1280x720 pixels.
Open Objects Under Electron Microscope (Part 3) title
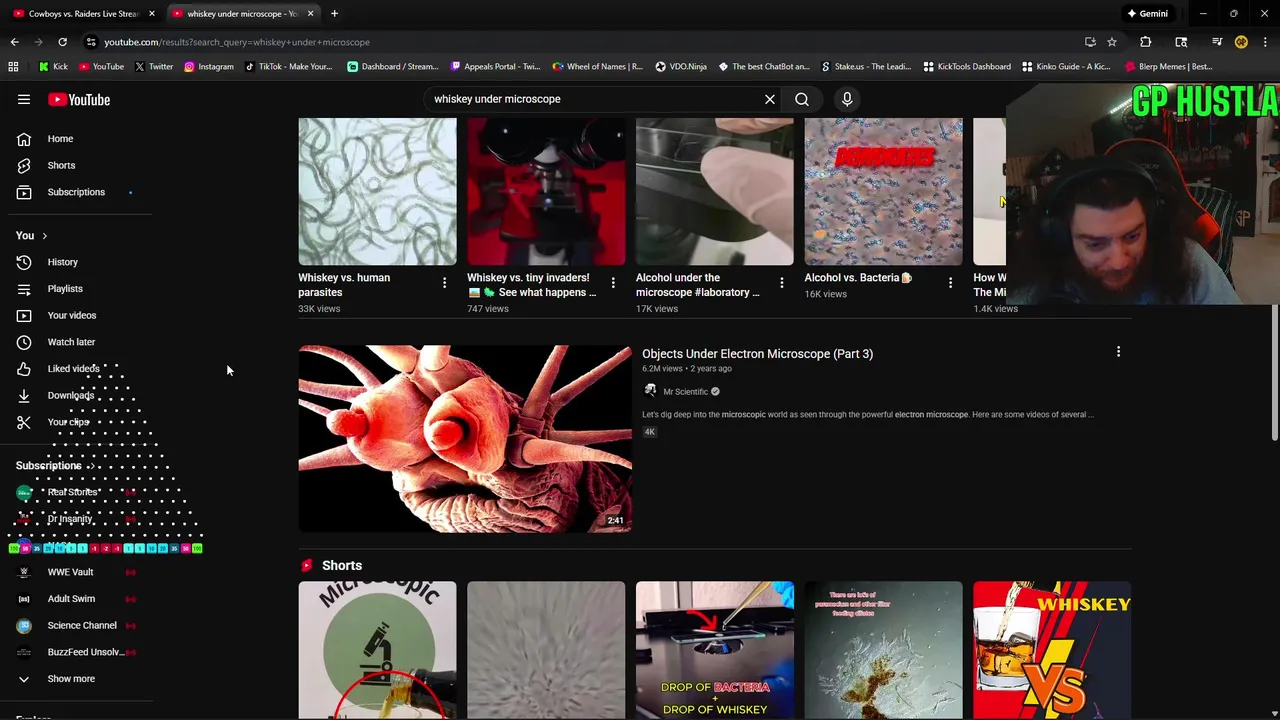click(757, 354)
